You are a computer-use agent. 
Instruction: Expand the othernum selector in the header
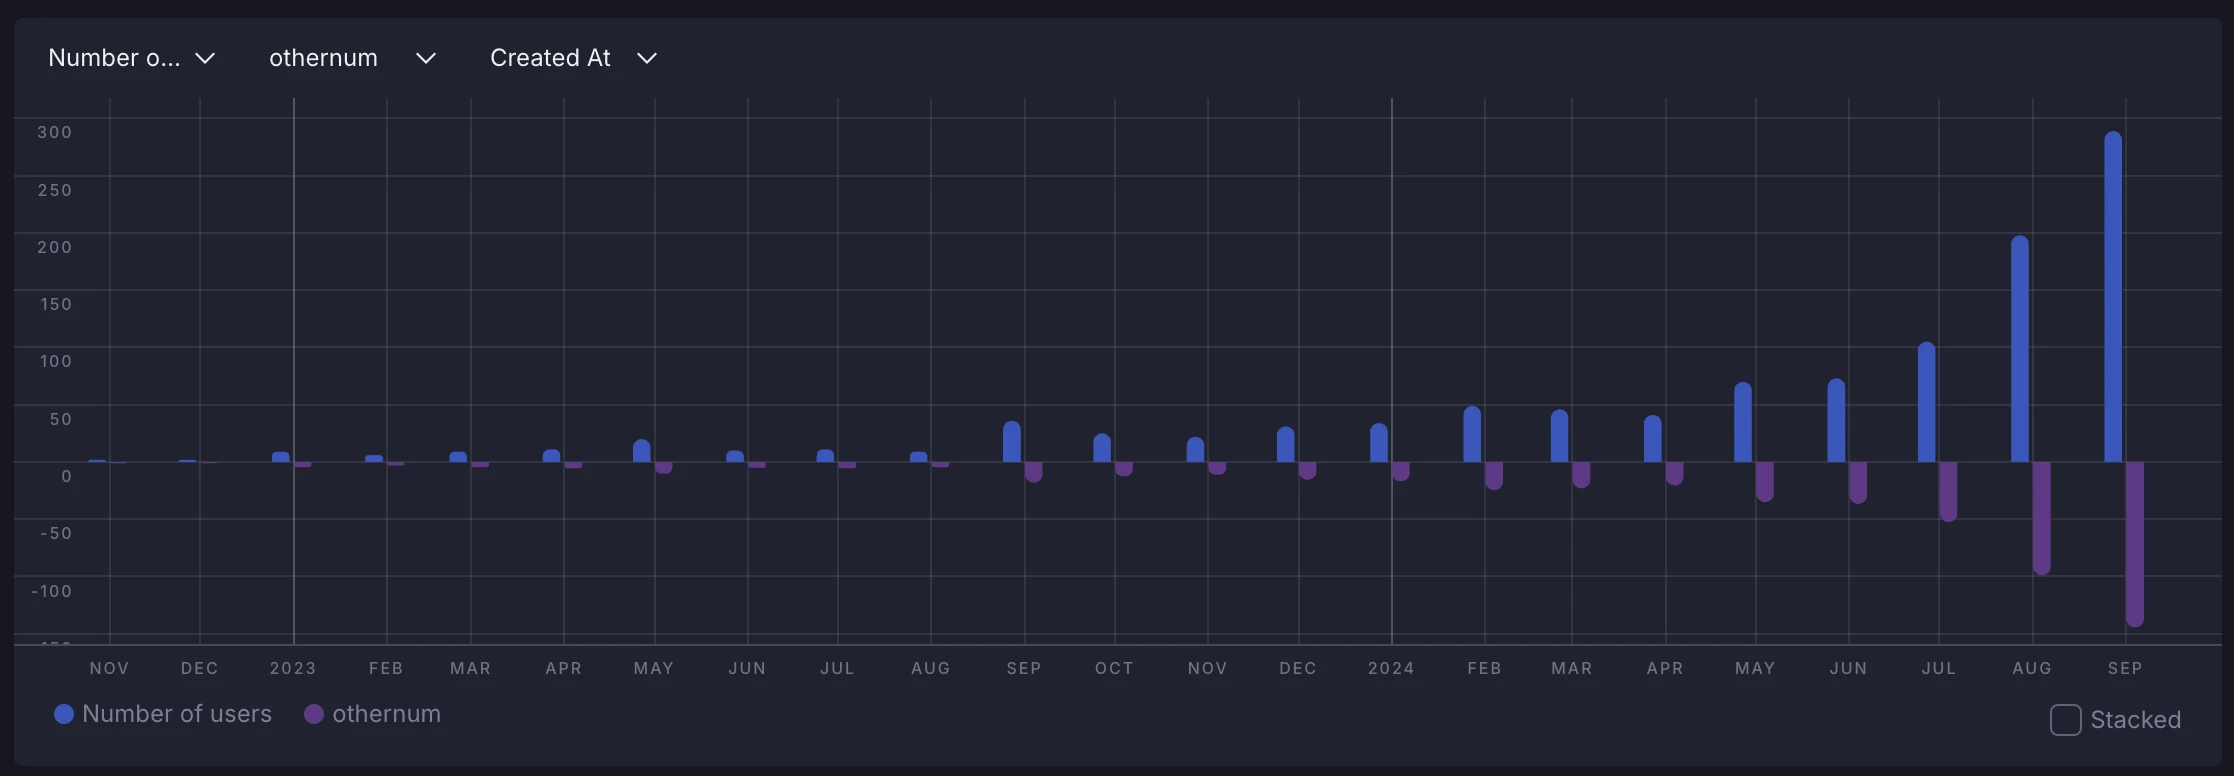pos(323,59)
